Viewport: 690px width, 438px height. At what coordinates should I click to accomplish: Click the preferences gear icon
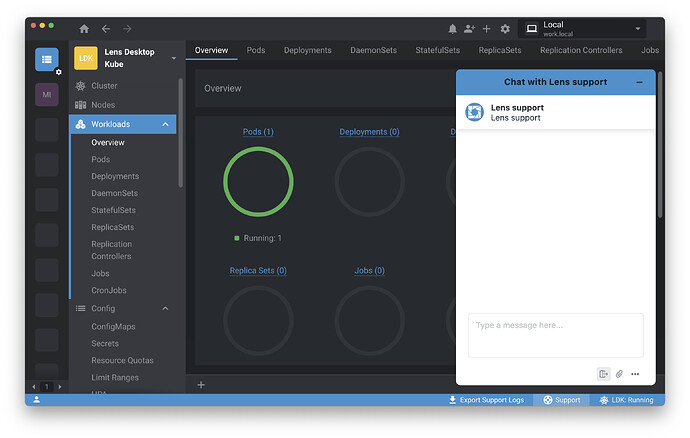coord(505,29)
